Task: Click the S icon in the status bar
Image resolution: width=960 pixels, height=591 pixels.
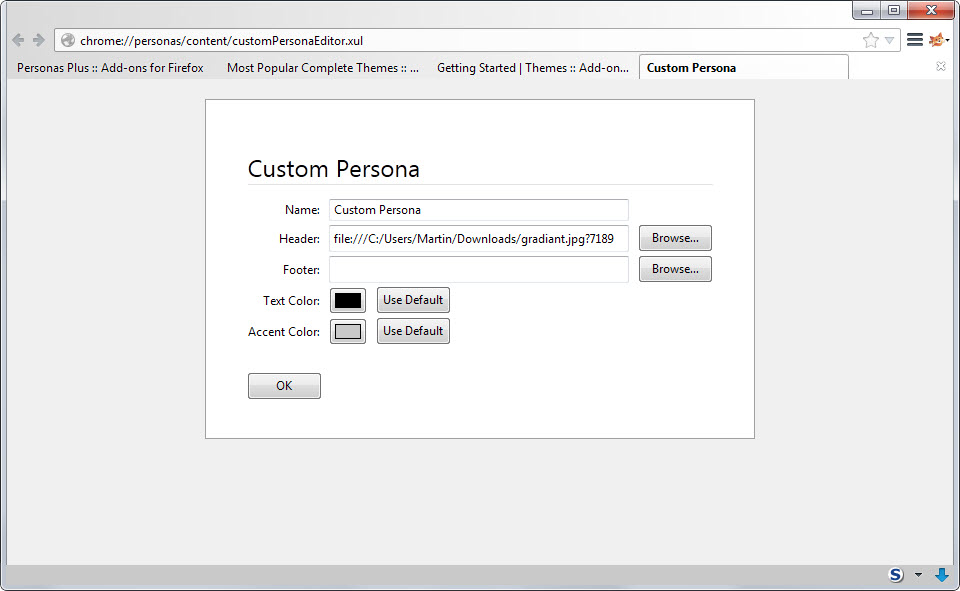Action: tap(896, 574)
